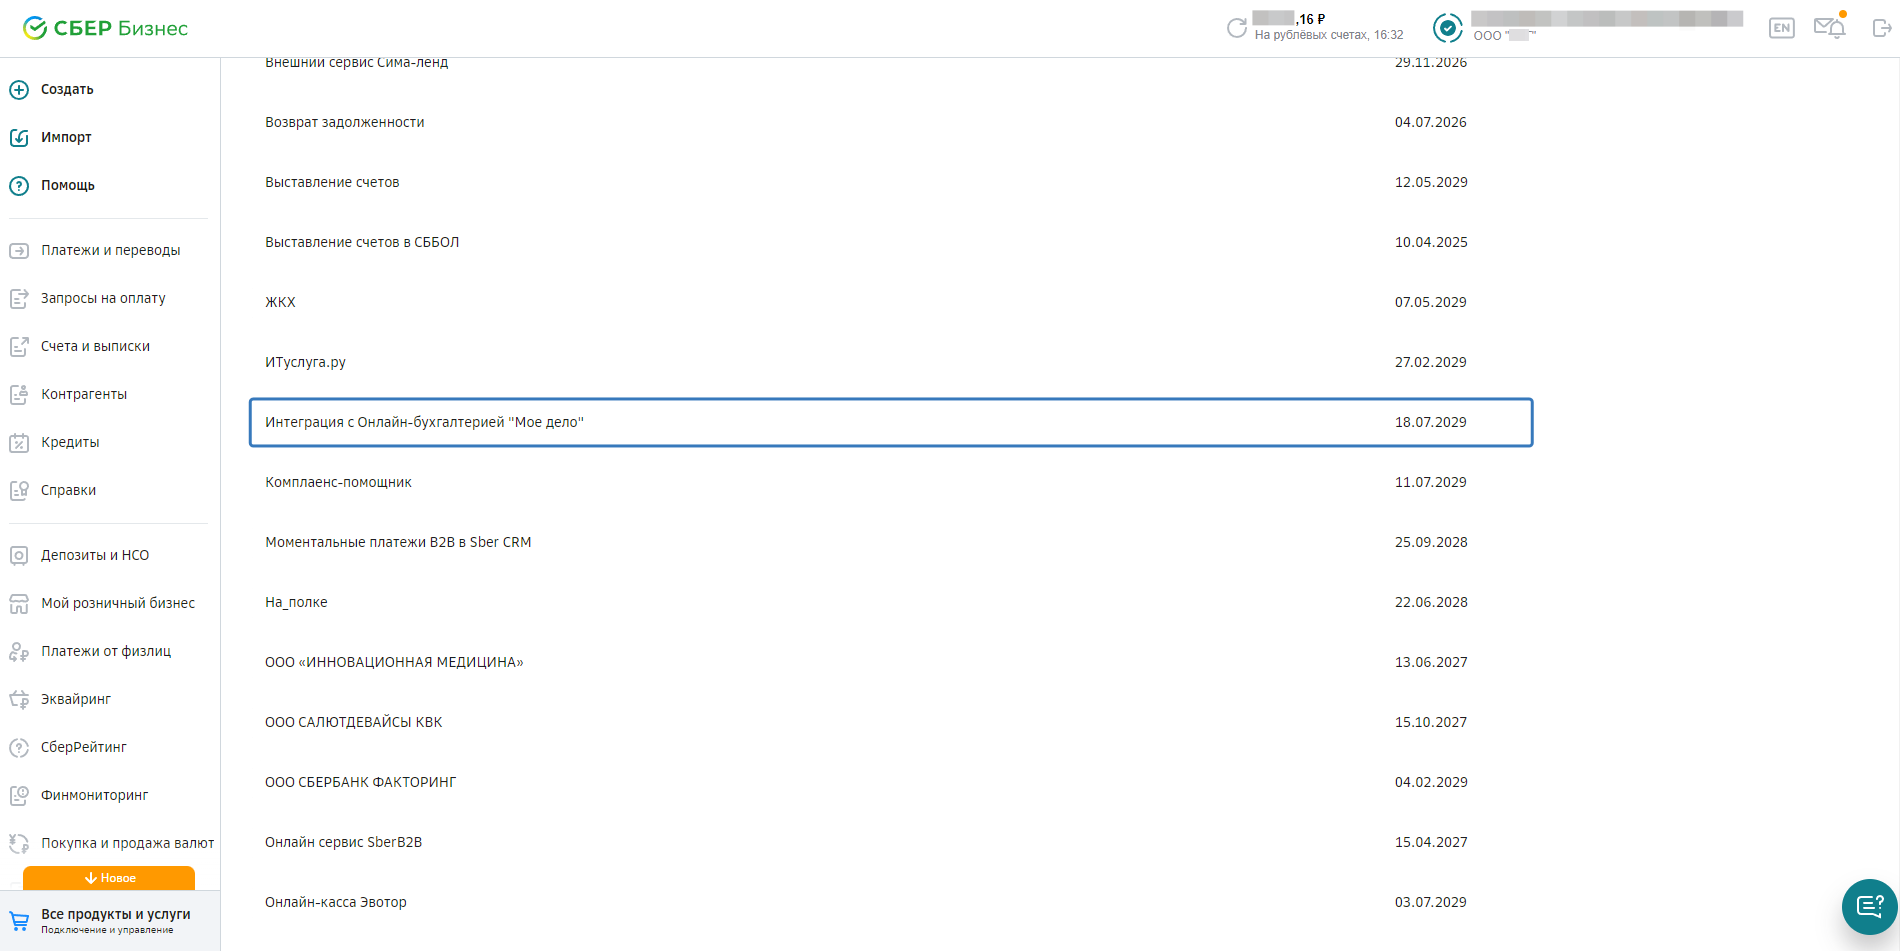Image resolution: width=1900 pixels, height=951 pixels.
Task: Click the Создать plus icon
Action: click(19, 90)
